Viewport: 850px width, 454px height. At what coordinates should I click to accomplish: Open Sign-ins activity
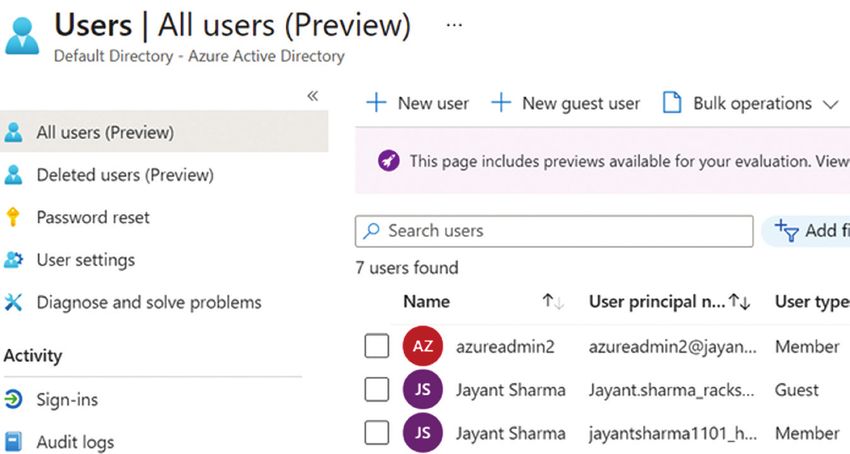[x=67, y=400]
